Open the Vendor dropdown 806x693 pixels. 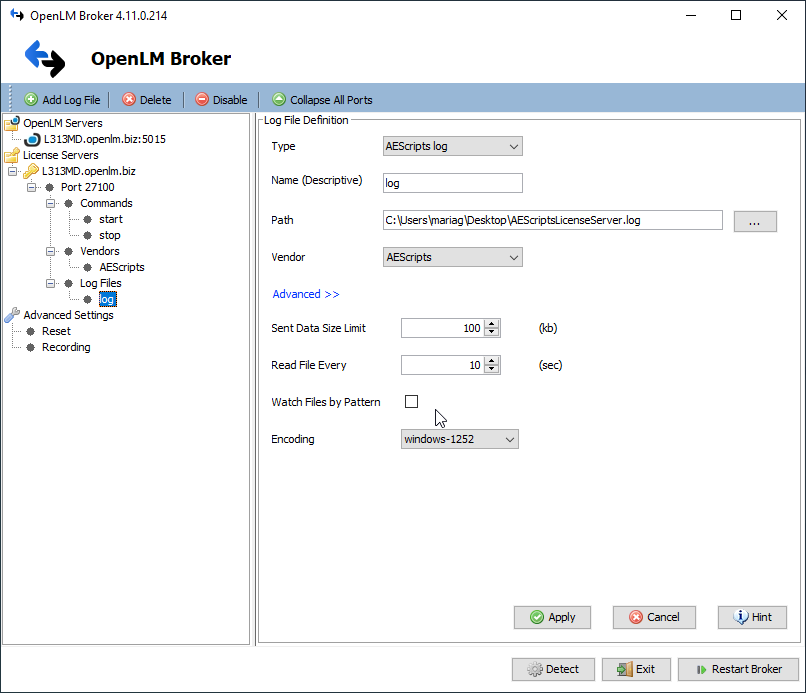(453, 257)
